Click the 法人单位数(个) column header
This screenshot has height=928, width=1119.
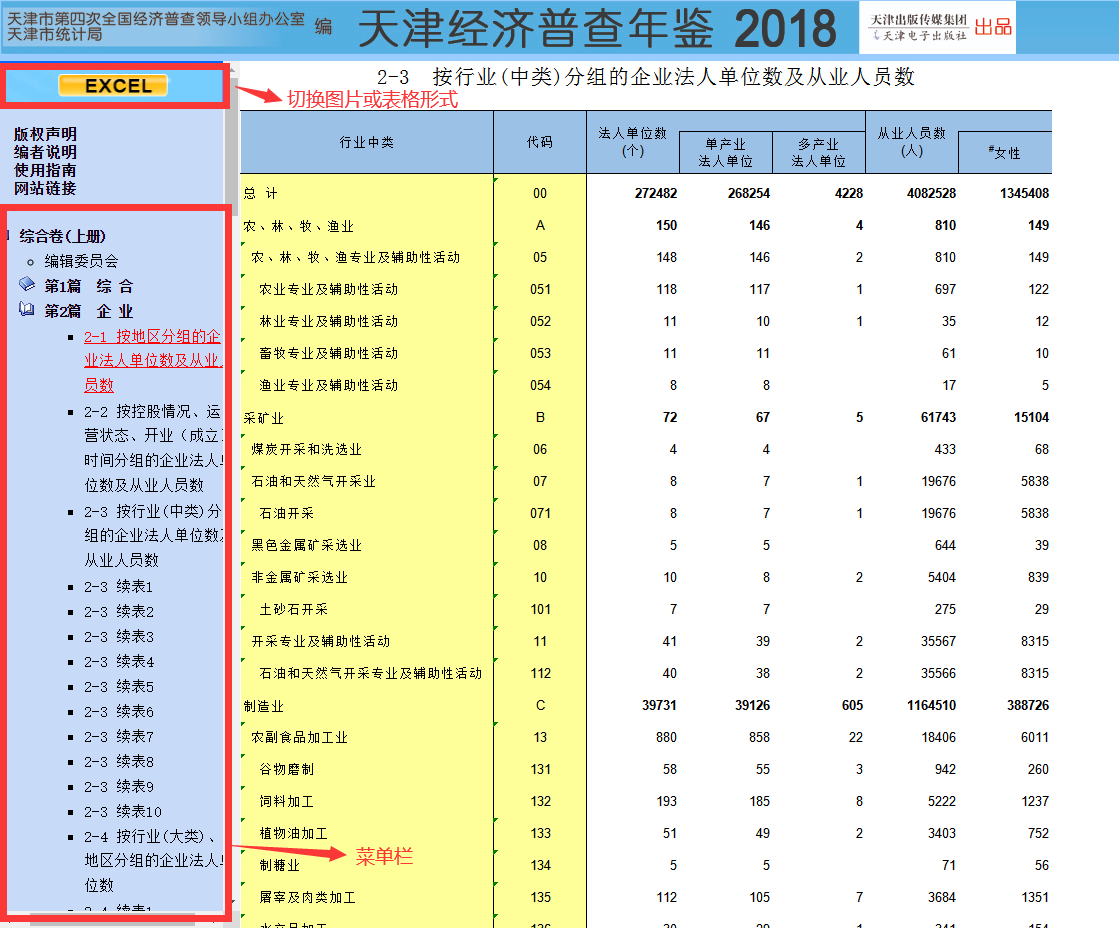coord(632,142)
